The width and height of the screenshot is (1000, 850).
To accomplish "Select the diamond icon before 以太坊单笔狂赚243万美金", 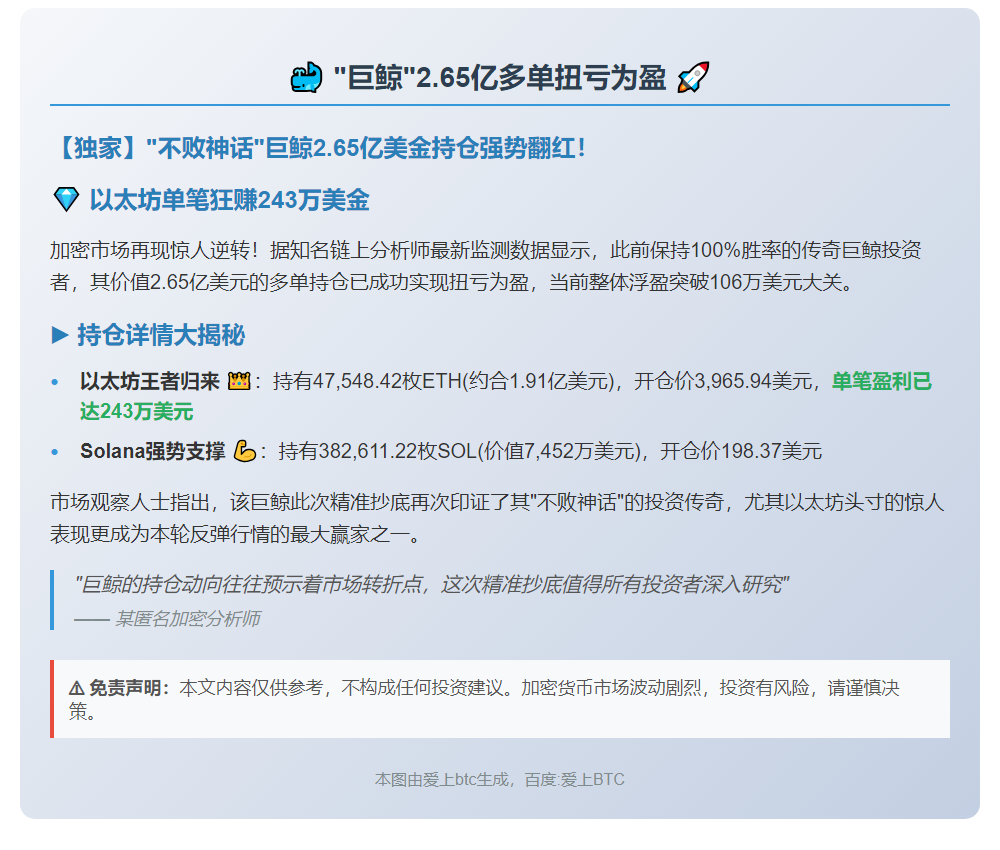I will pos(65,199).
